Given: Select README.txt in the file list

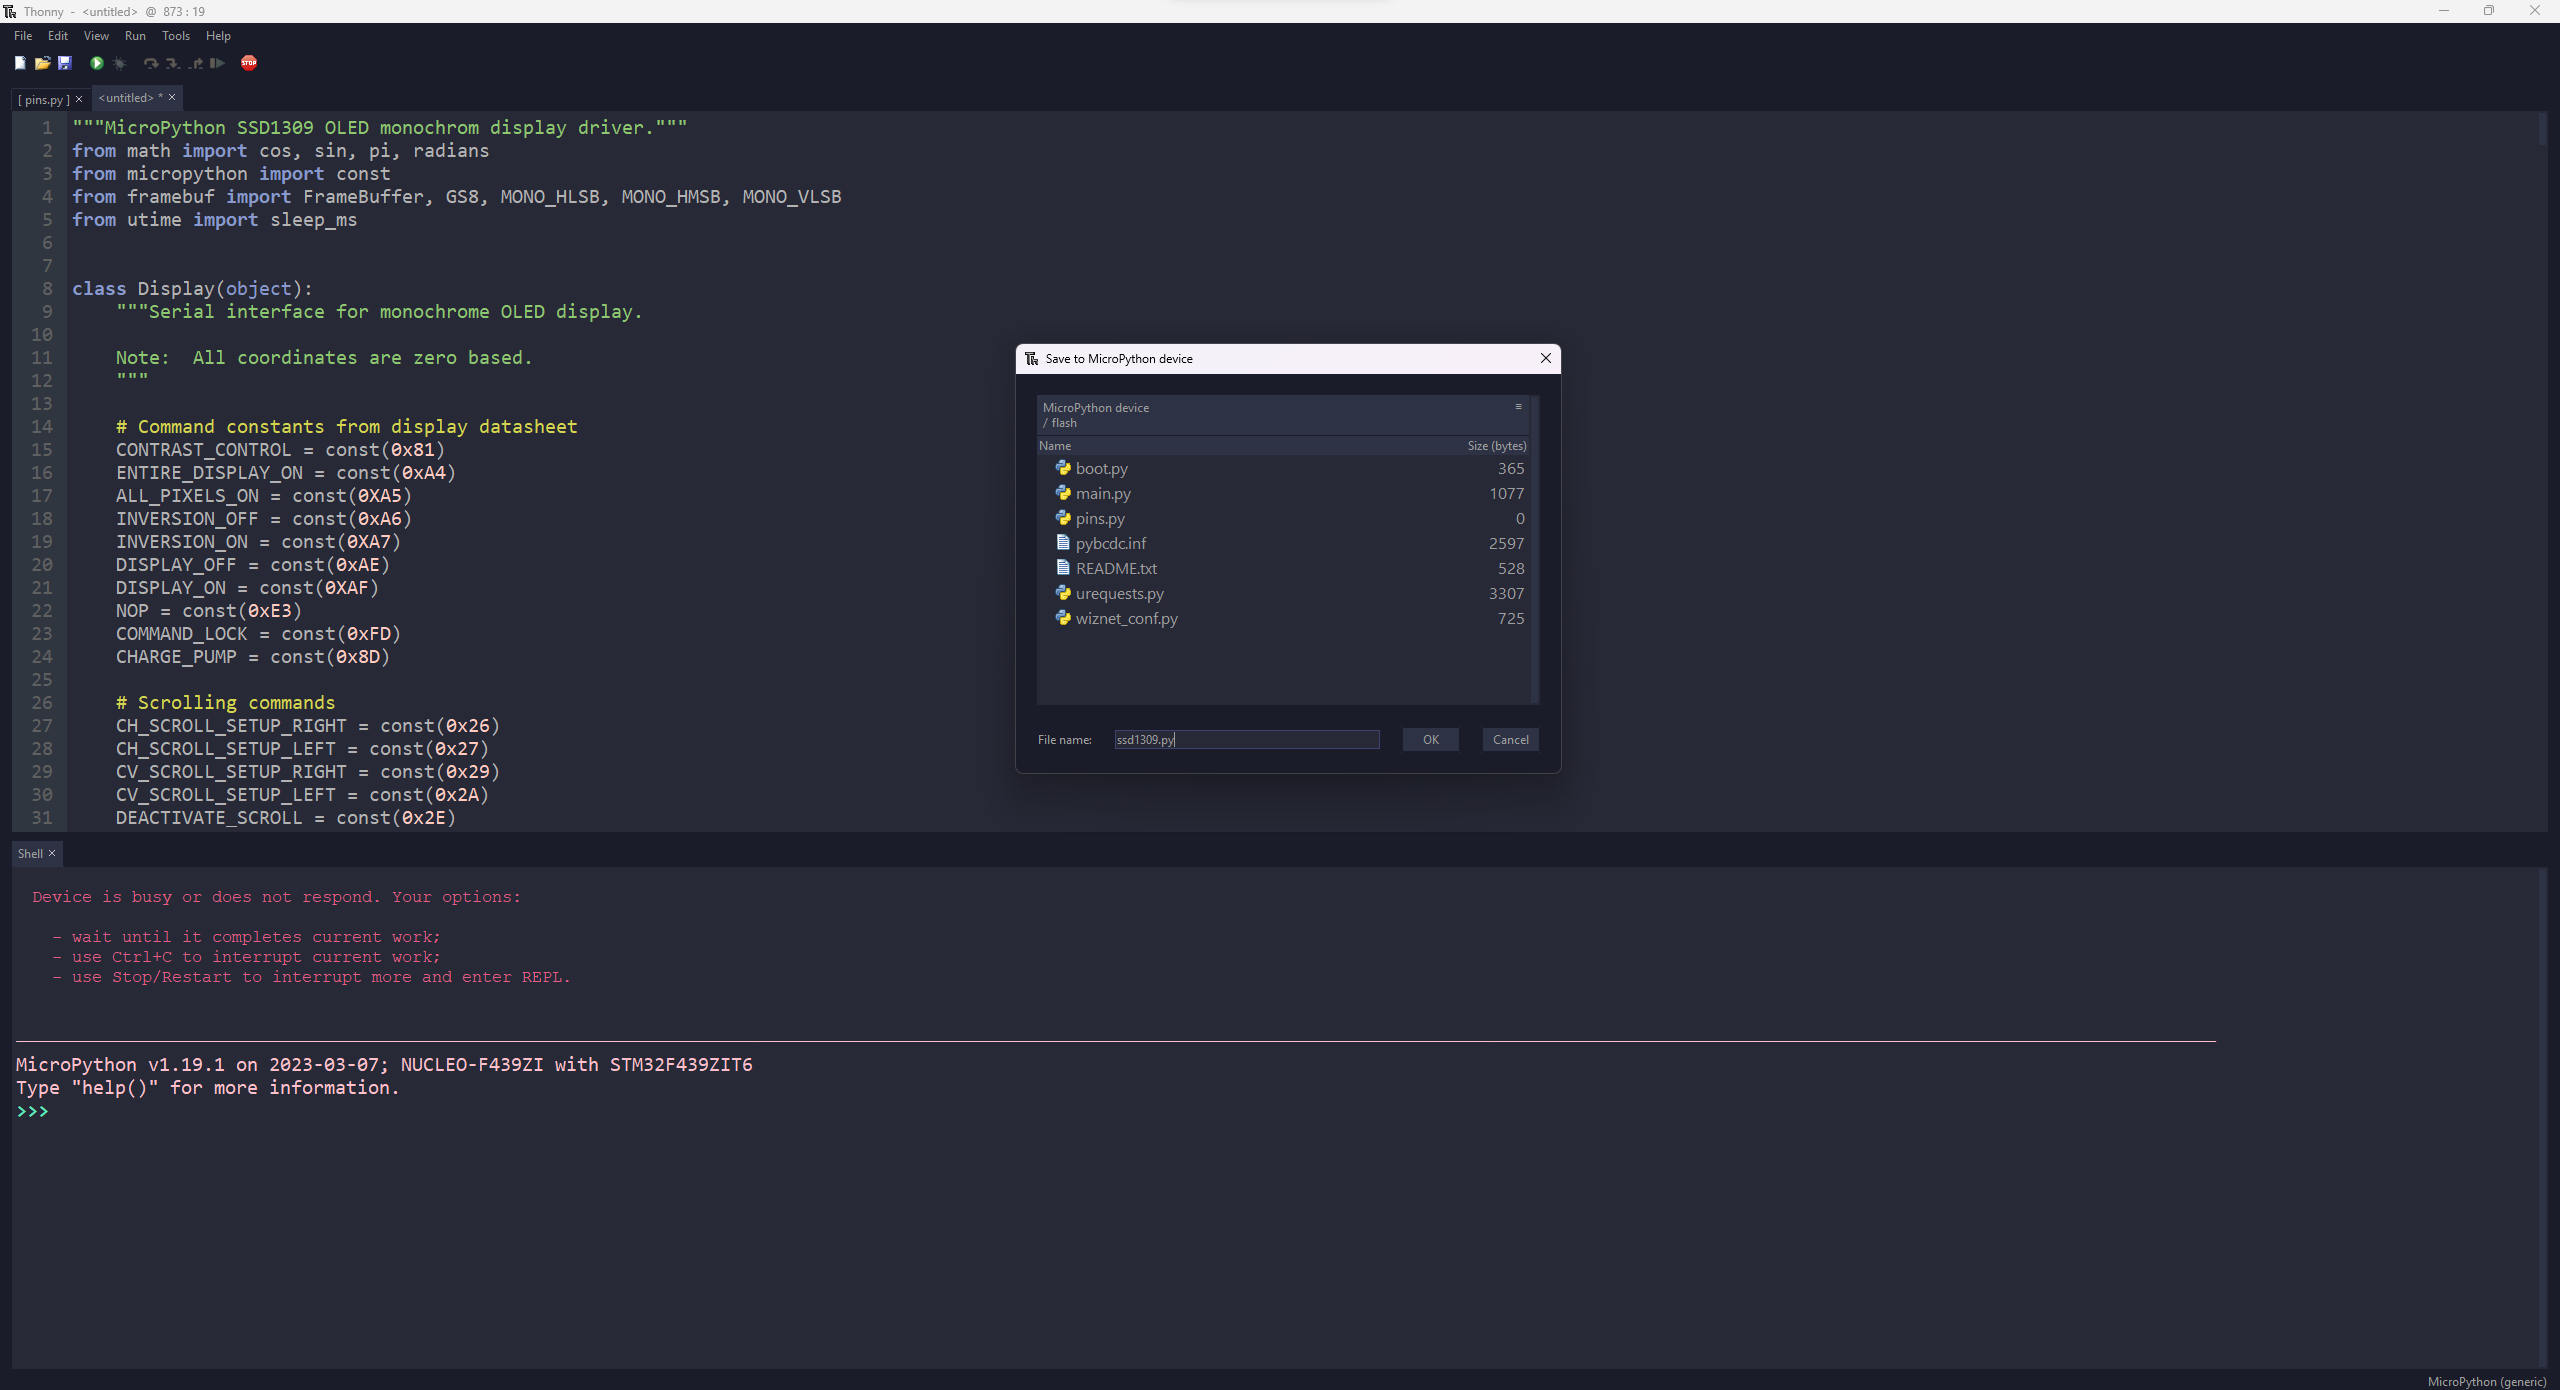Looking at the screenshot, I should pos(1283,568).
